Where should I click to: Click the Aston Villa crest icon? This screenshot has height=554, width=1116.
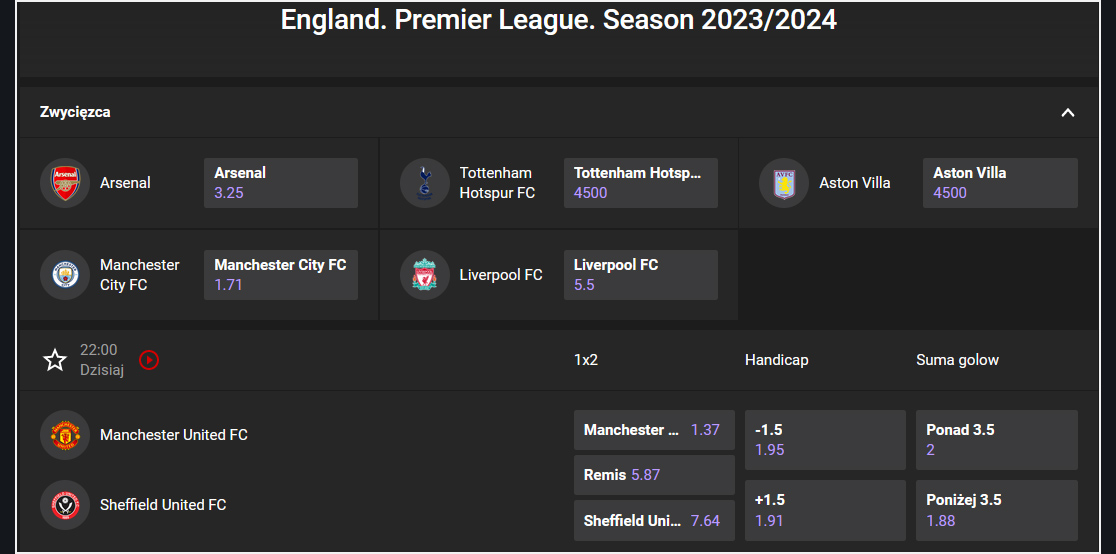[784, 183]
